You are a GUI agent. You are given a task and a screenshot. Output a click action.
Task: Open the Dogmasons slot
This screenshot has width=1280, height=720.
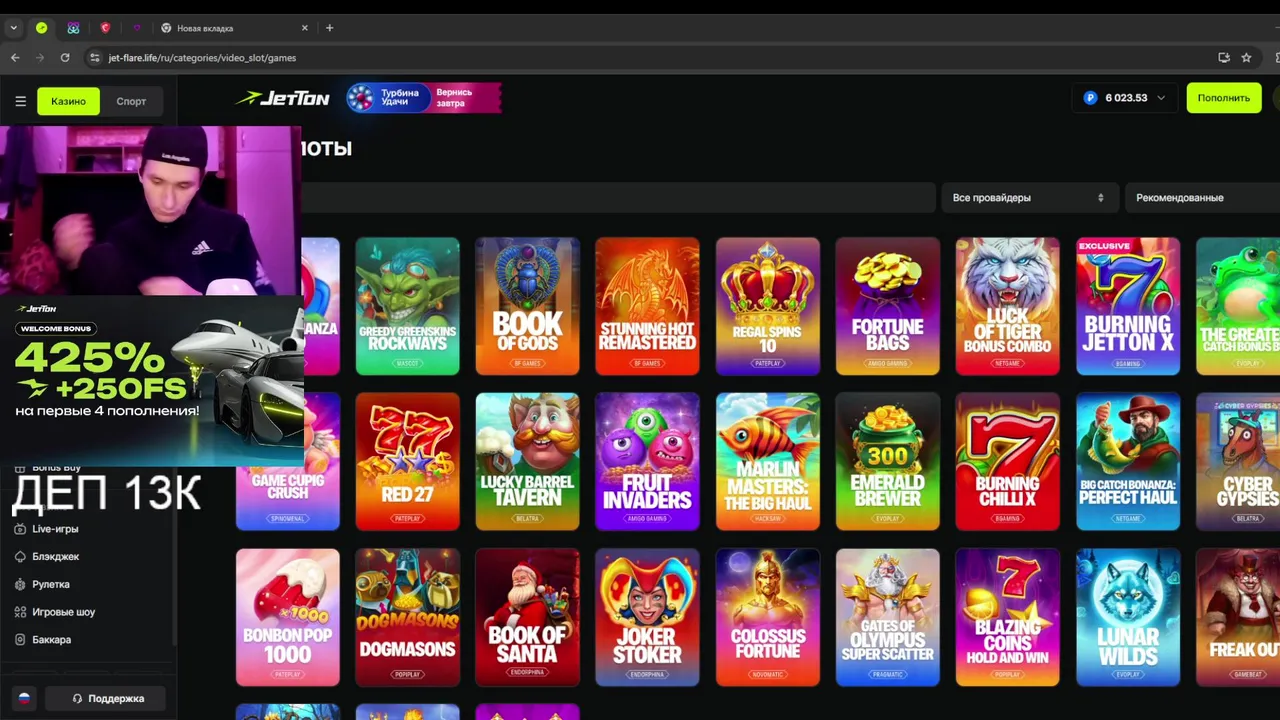[x=407, y=617]
